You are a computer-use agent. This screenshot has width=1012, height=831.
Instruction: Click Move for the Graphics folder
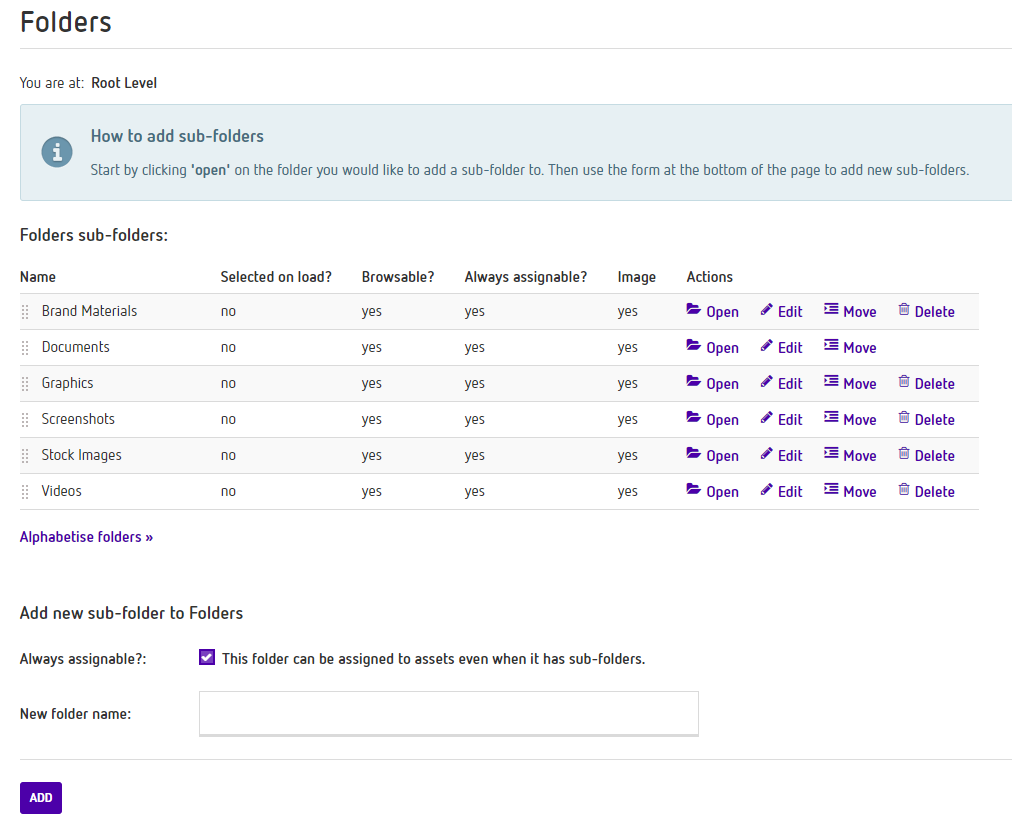coord(850,384)
